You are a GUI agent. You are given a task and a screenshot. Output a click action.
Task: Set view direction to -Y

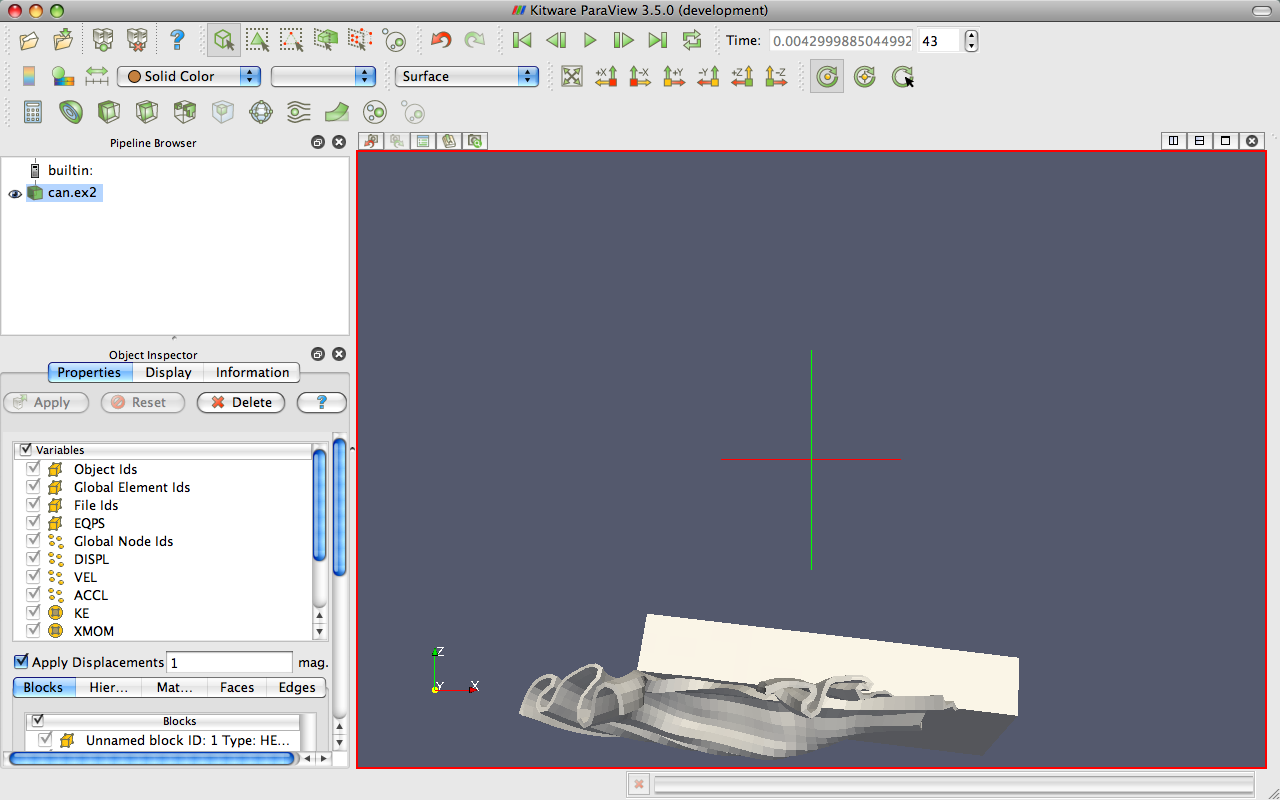pyautogui.click(x=708, y=76)
